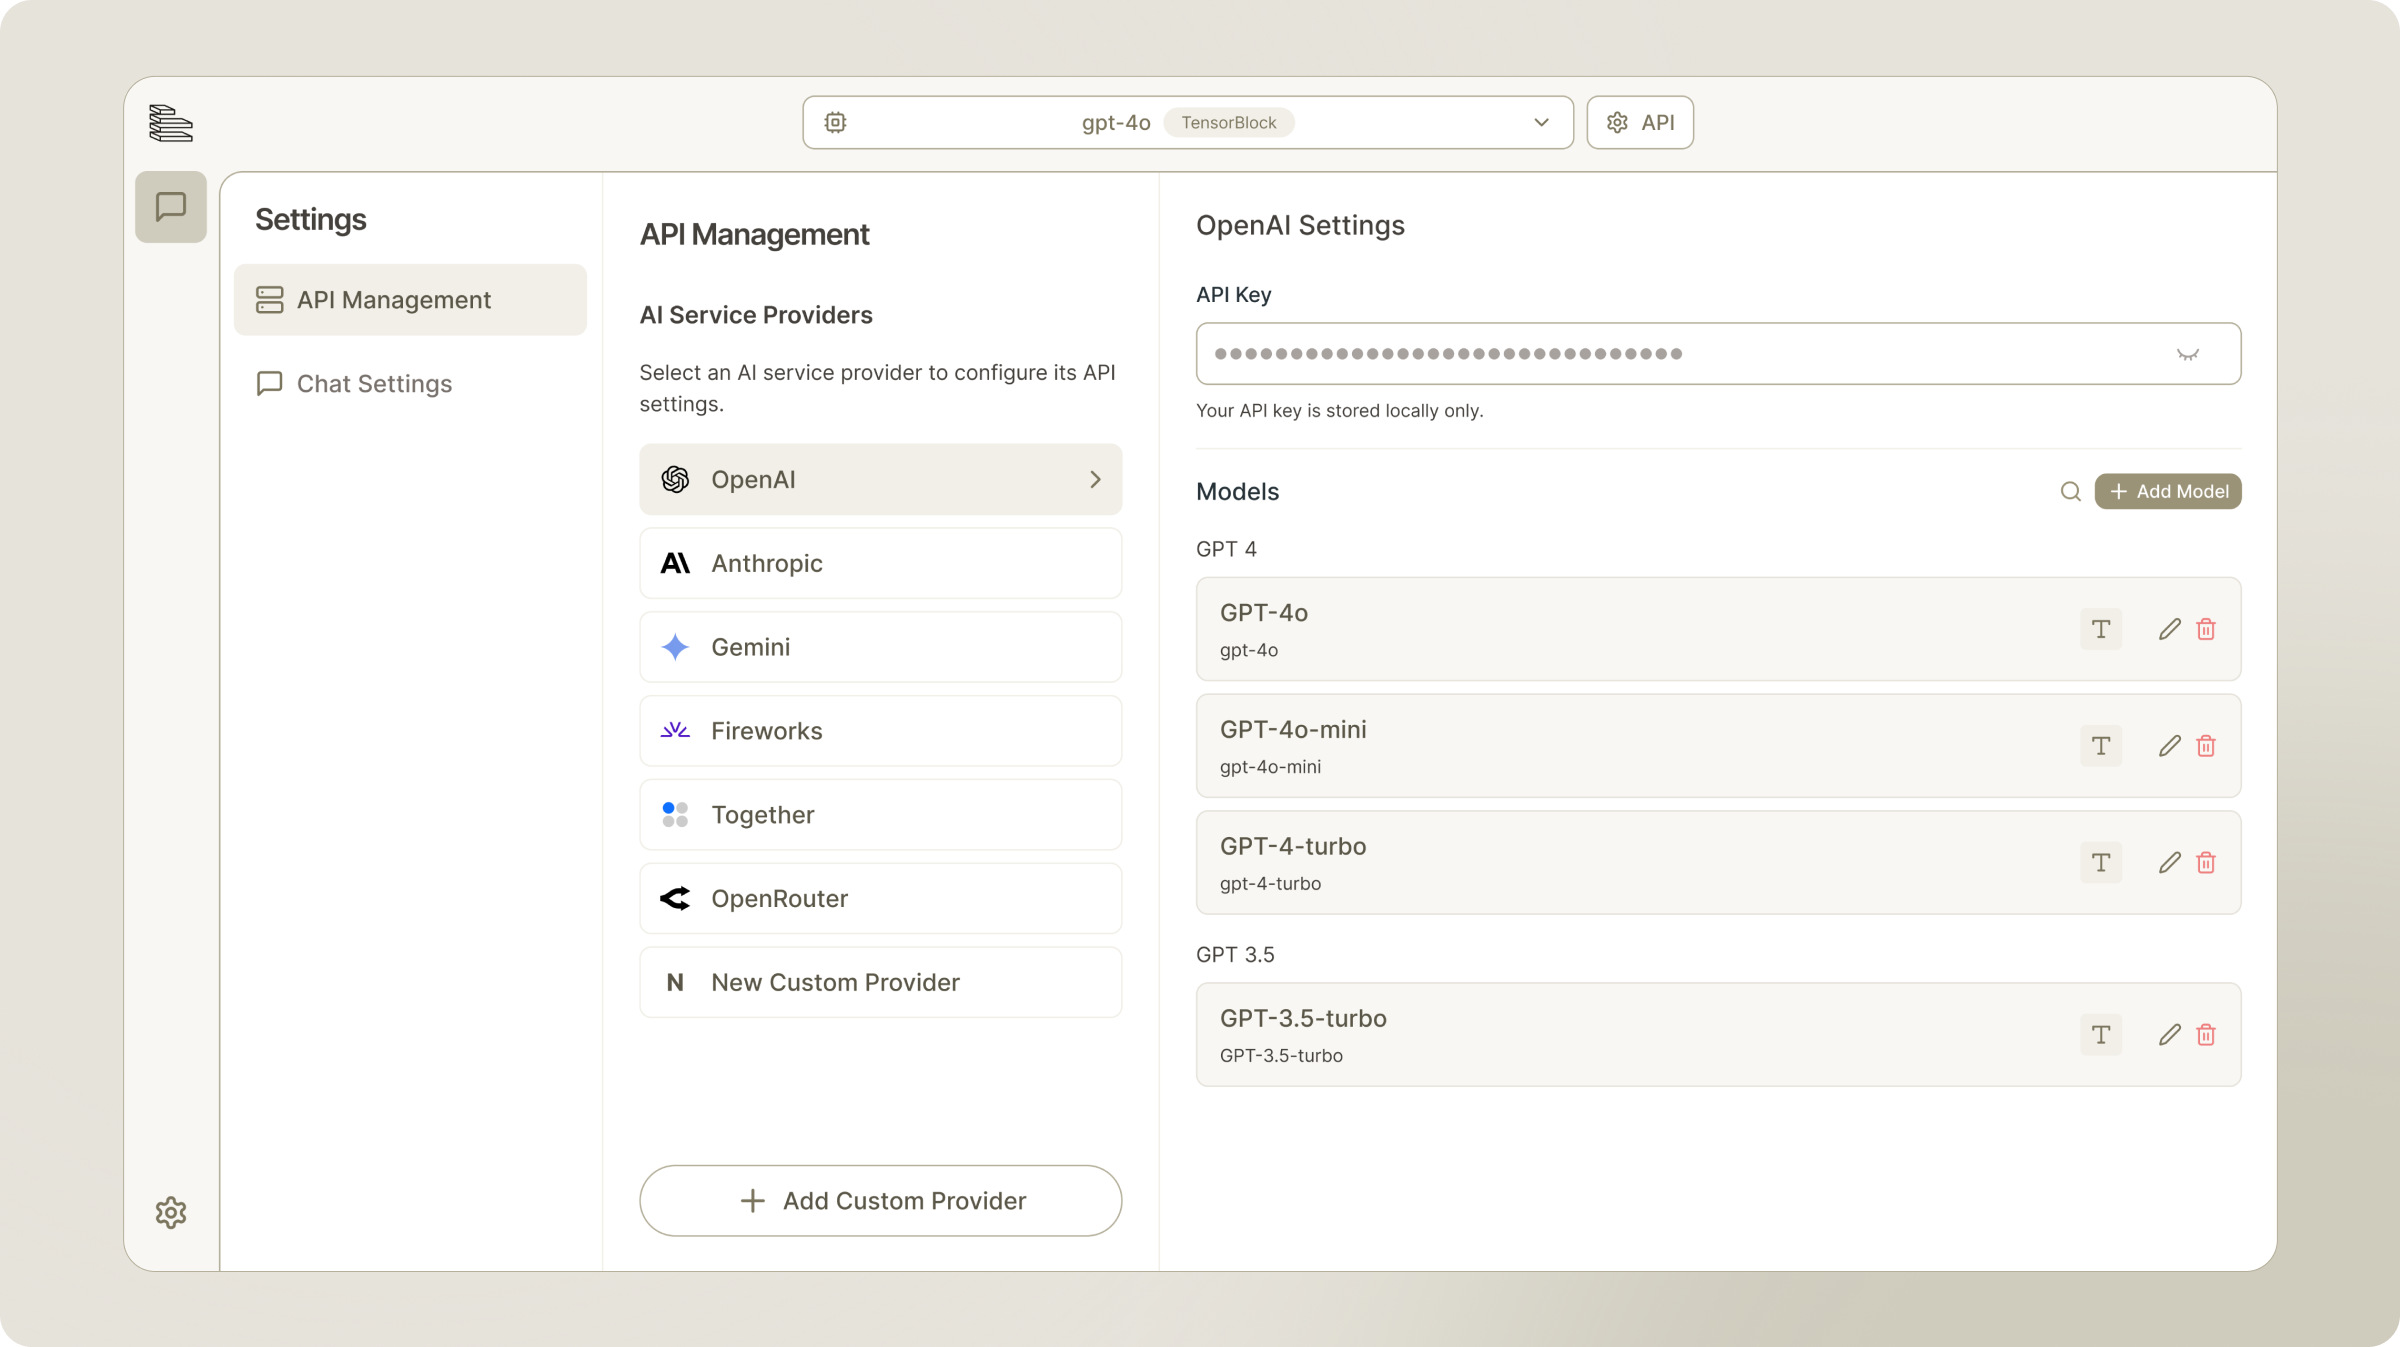The width and height of the screenshot is (2400, 1347).
Task: Select the Anthropic provider
Action: [x=880, y=563]
